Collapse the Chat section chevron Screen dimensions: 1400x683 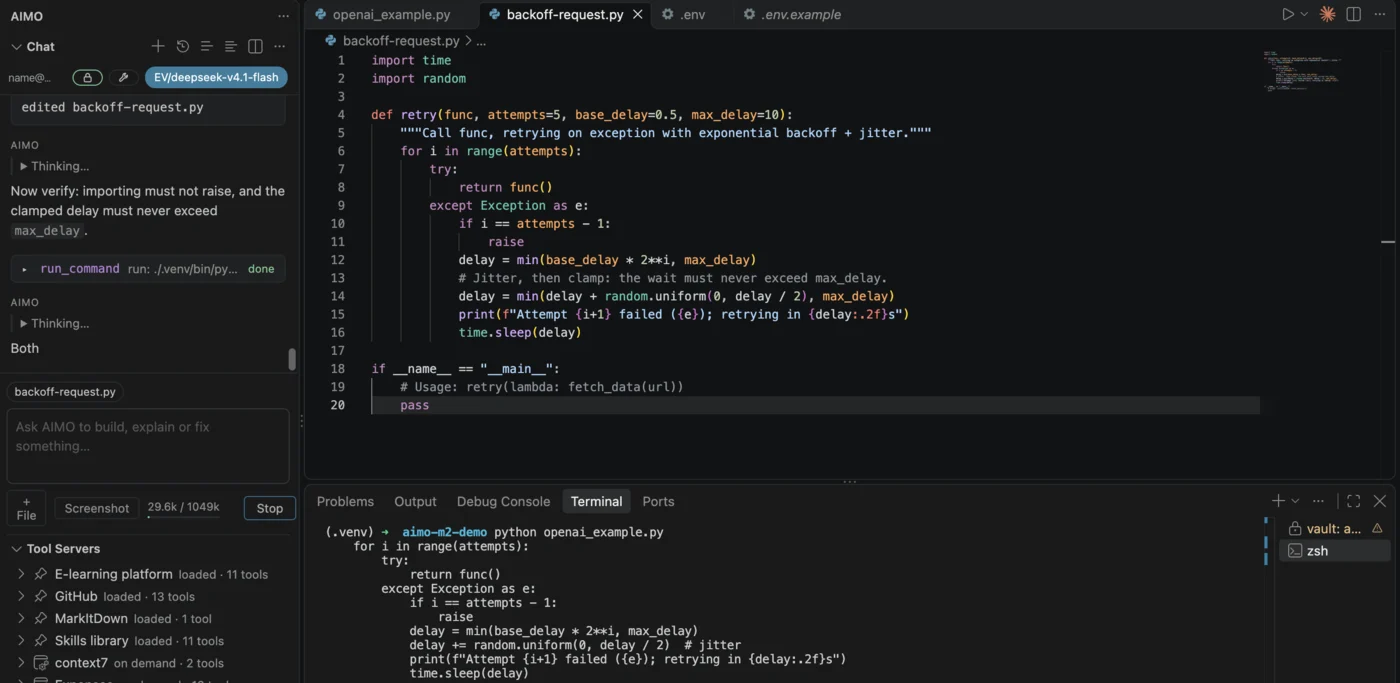click(x=16, y=46)
